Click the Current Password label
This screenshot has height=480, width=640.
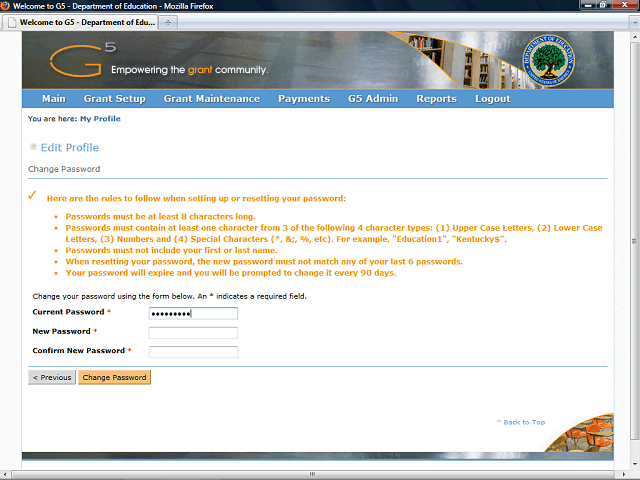pos(69,312)
